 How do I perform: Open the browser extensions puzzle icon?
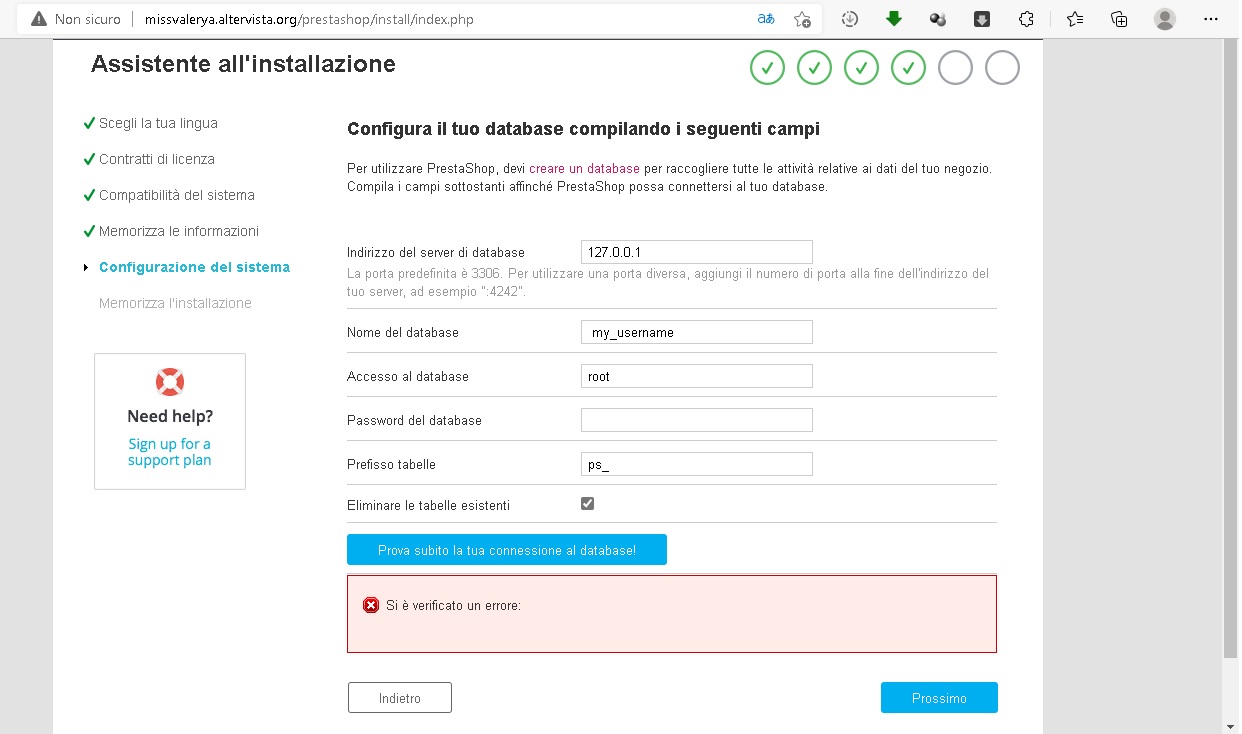1026,19
